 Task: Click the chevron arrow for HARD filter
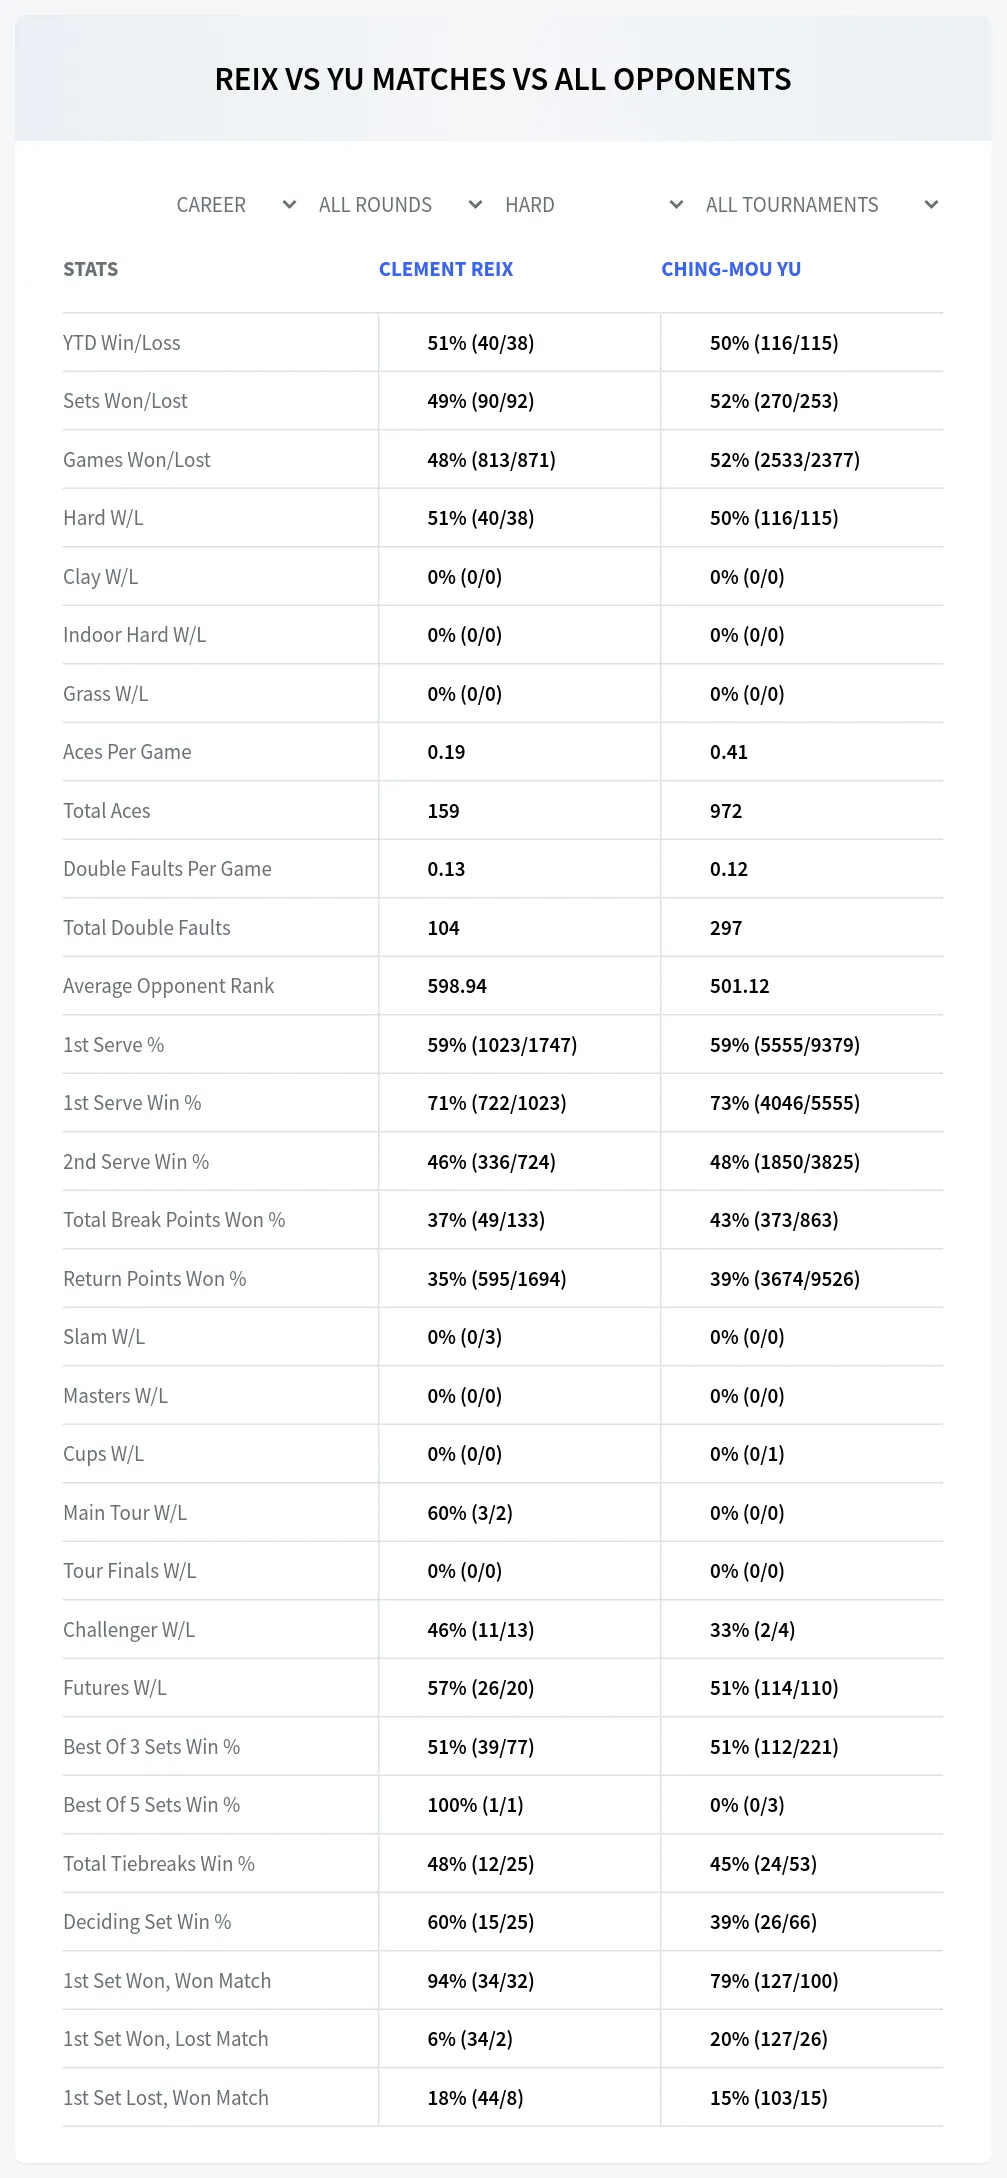click(x=676, y=205)
